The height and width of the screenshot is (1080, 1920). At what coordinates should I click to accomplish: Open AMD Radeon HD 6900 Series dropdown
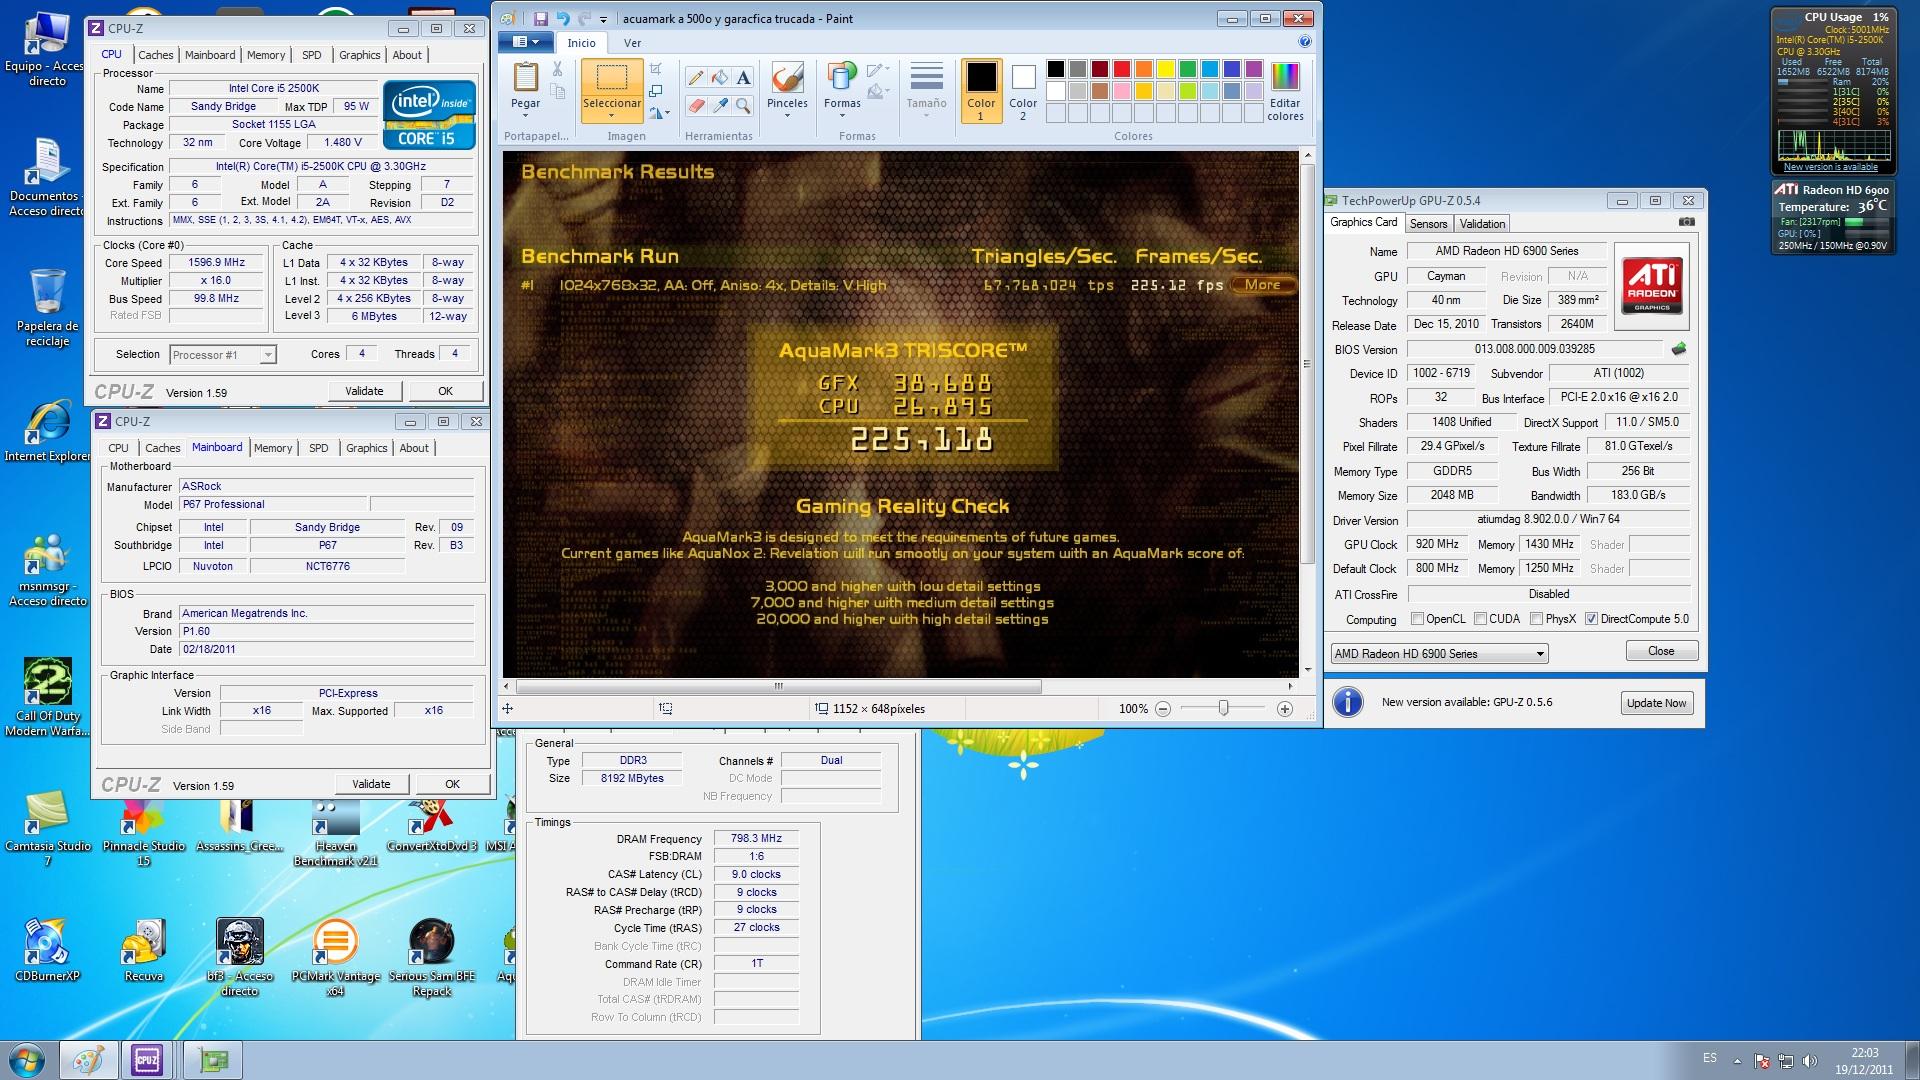point(1439,654)
